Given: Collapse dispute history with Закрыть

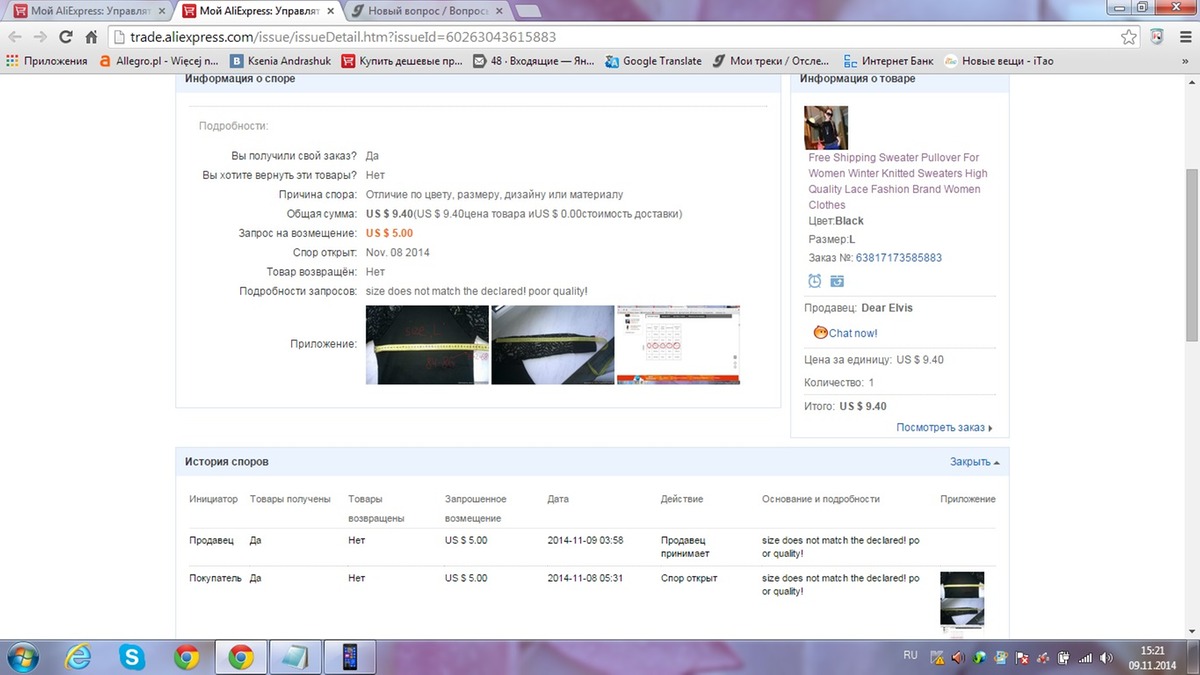Looking at the screenshot, I should (x=974, y=462).
